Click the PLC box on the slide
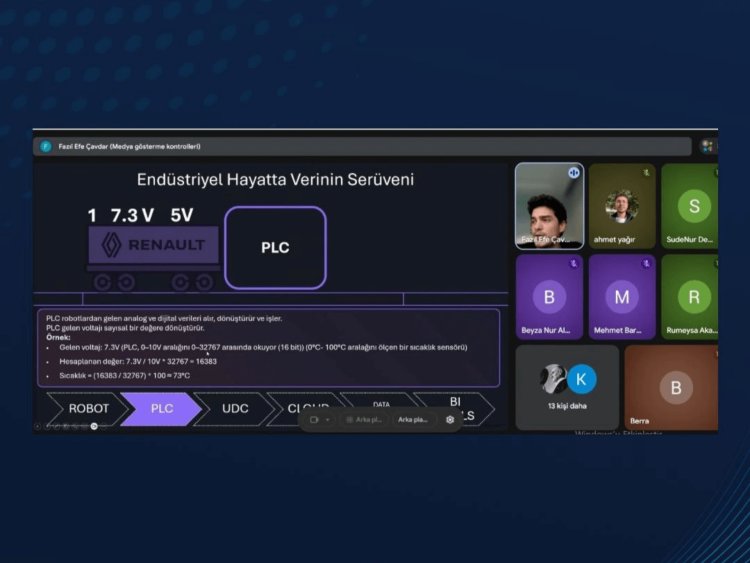Viewport: 750px width, 563px height. (x=275, y=247)
